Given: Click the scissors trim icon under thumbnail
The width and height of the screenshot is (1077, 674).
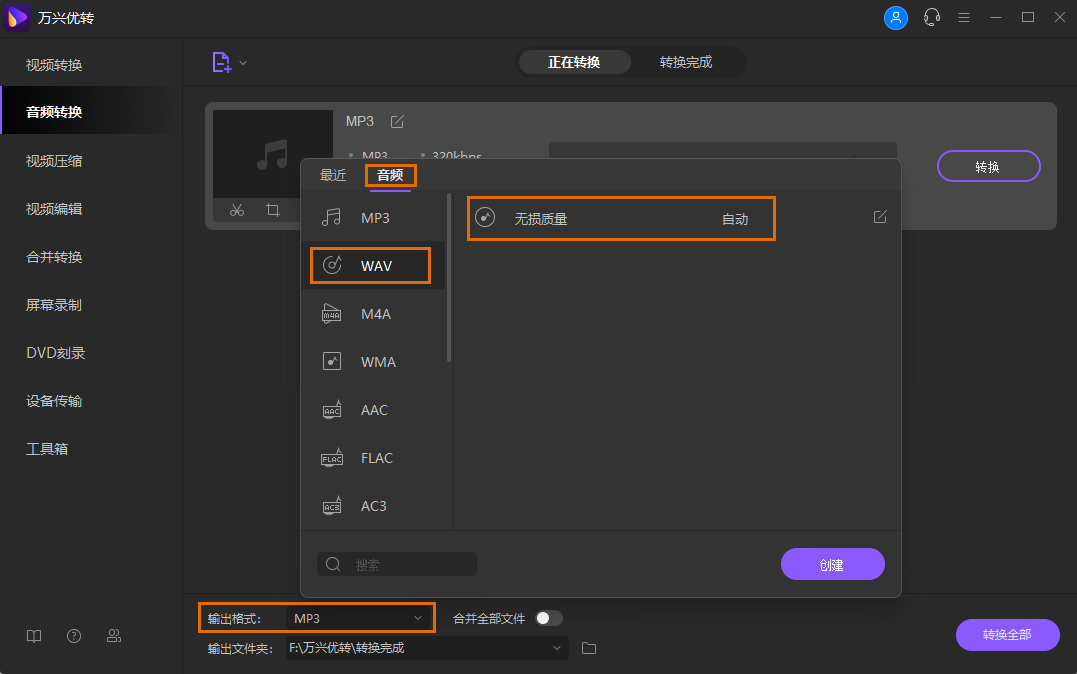Looking at the screenshot, I should pos(237,210).
